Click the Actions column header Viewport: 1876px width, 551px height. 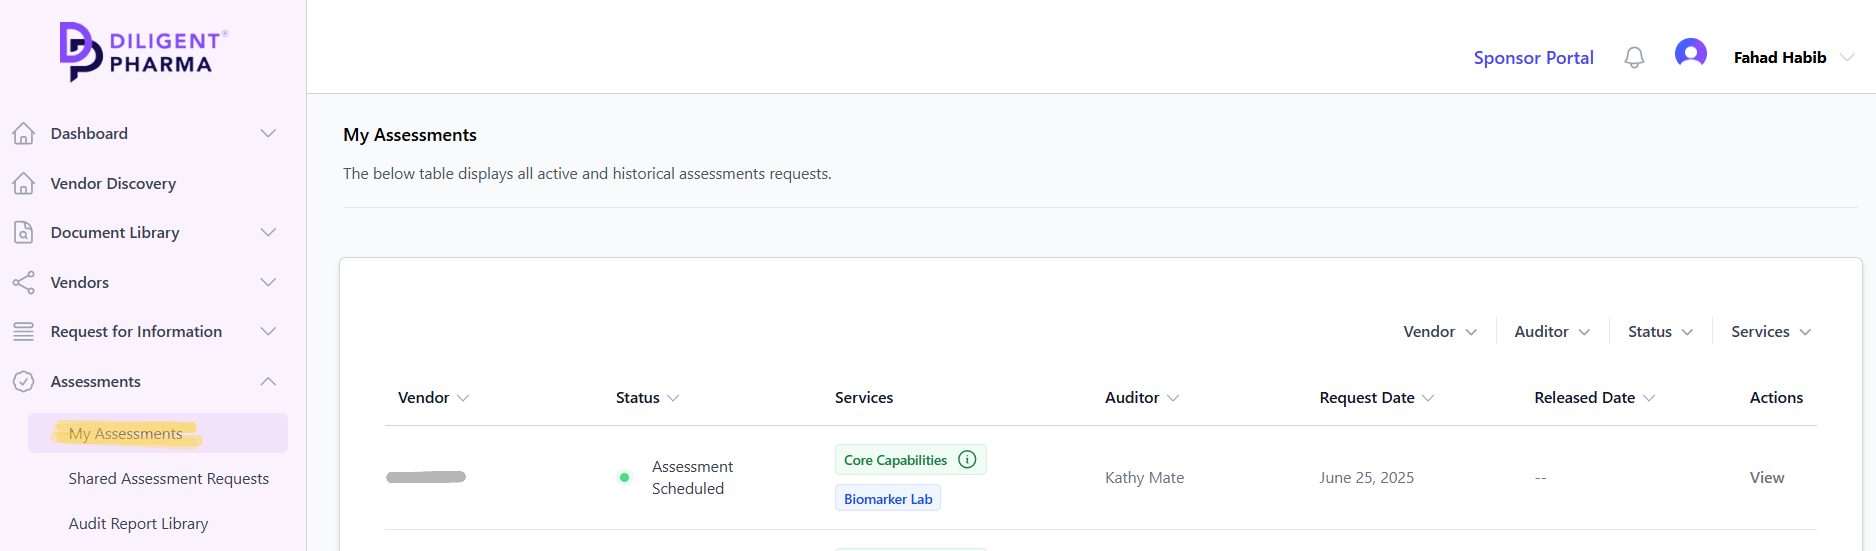[1776, 398]
